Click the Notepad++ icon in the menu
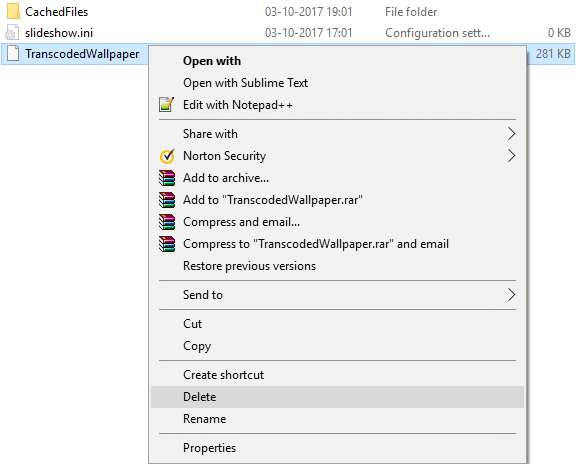Viewport: 578px width, 464px height. pyautogui.click(x=166, y=105)
